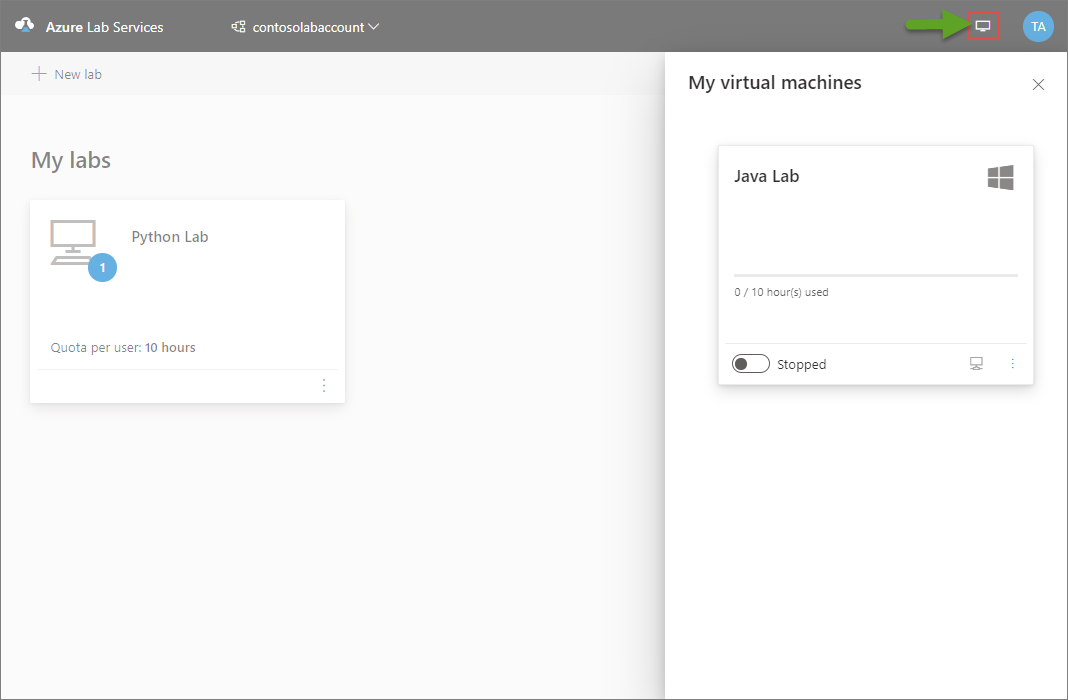The width and height of the screenshot is (1068, 700).
Task: Click the blue badge showing 1 on Python Lab
Action: pyautogui.click(x=101, y=267)
